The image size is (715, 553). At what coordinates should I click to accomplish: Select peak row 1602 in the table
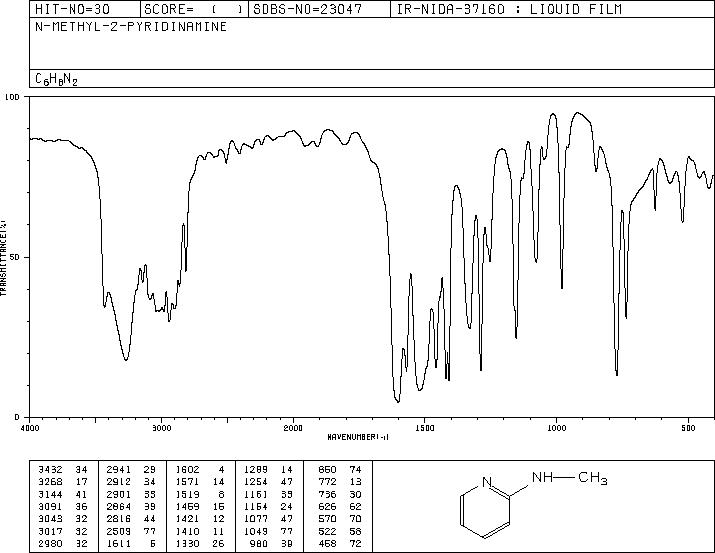point(200,469)
